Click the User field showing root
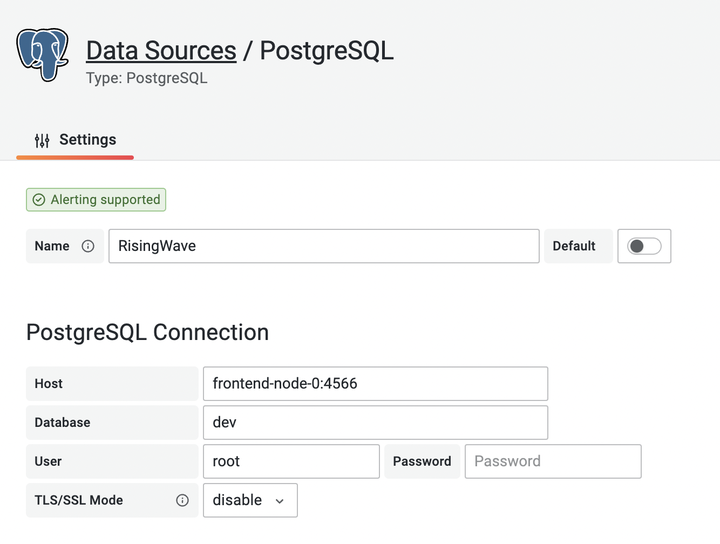 290,462
